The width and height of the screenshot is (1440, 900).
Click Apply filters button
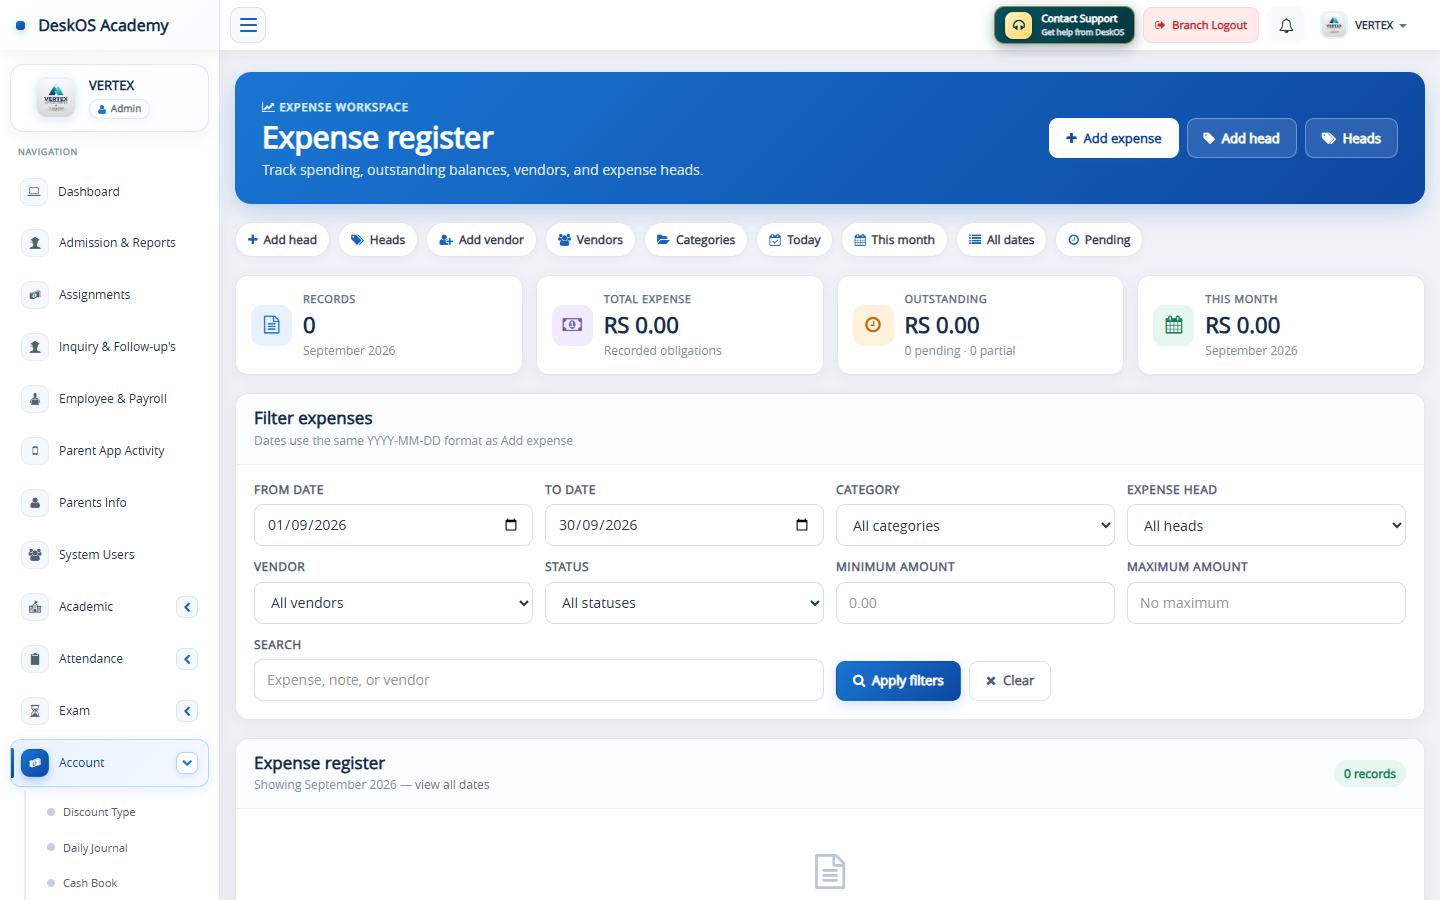[x=898, y=681]
